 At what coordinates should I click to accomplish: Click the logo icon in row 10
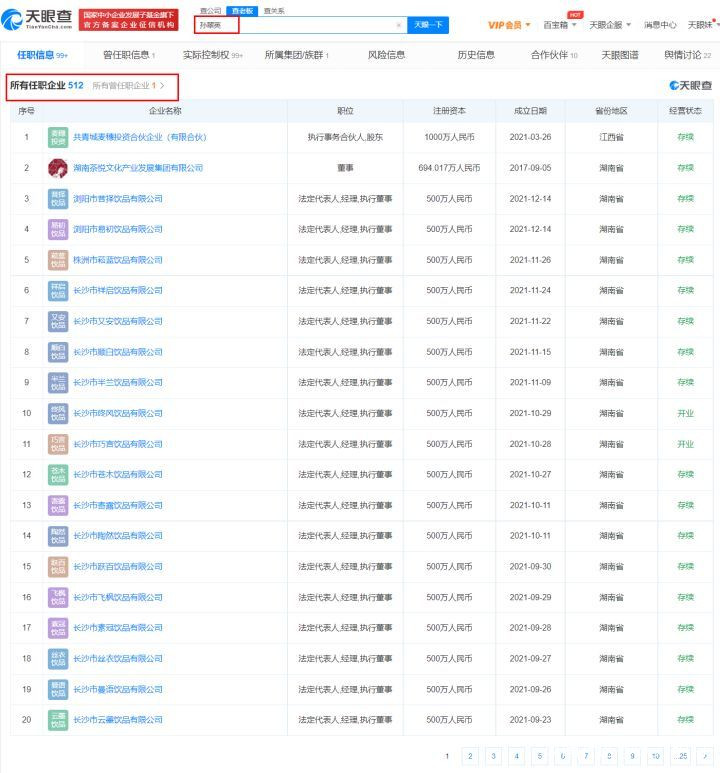[x=58, y=413]
